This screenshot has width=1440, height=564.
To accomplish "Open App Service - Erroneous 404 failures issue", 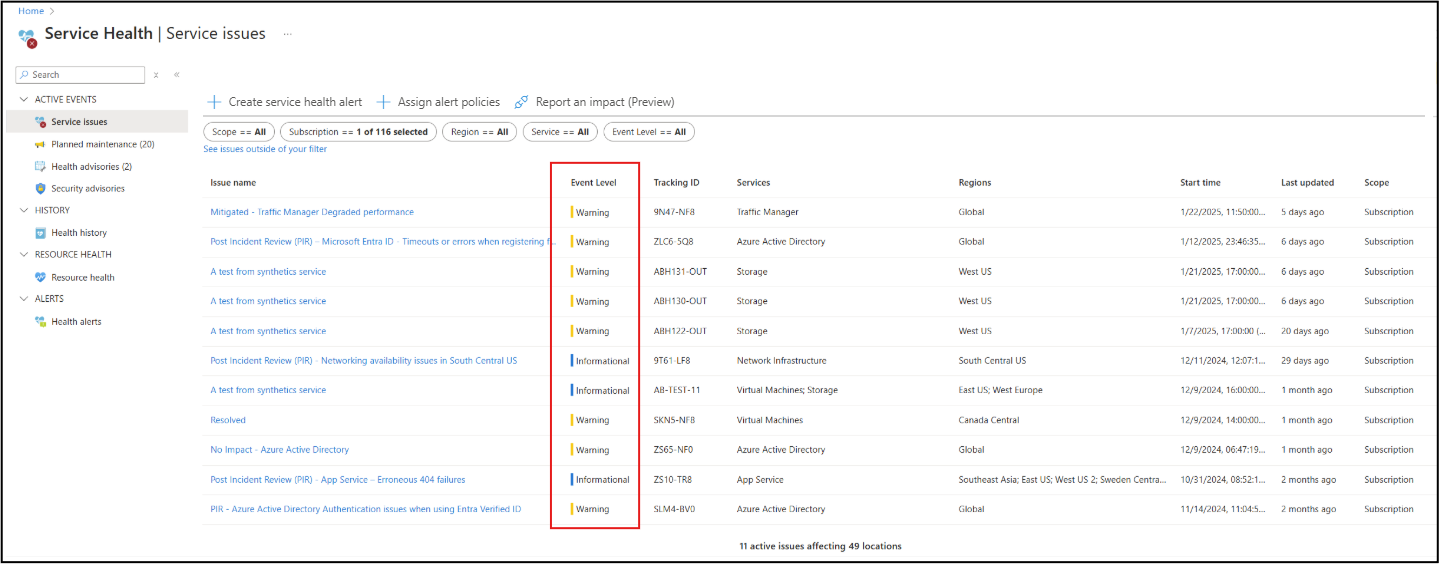I will 338,479.
